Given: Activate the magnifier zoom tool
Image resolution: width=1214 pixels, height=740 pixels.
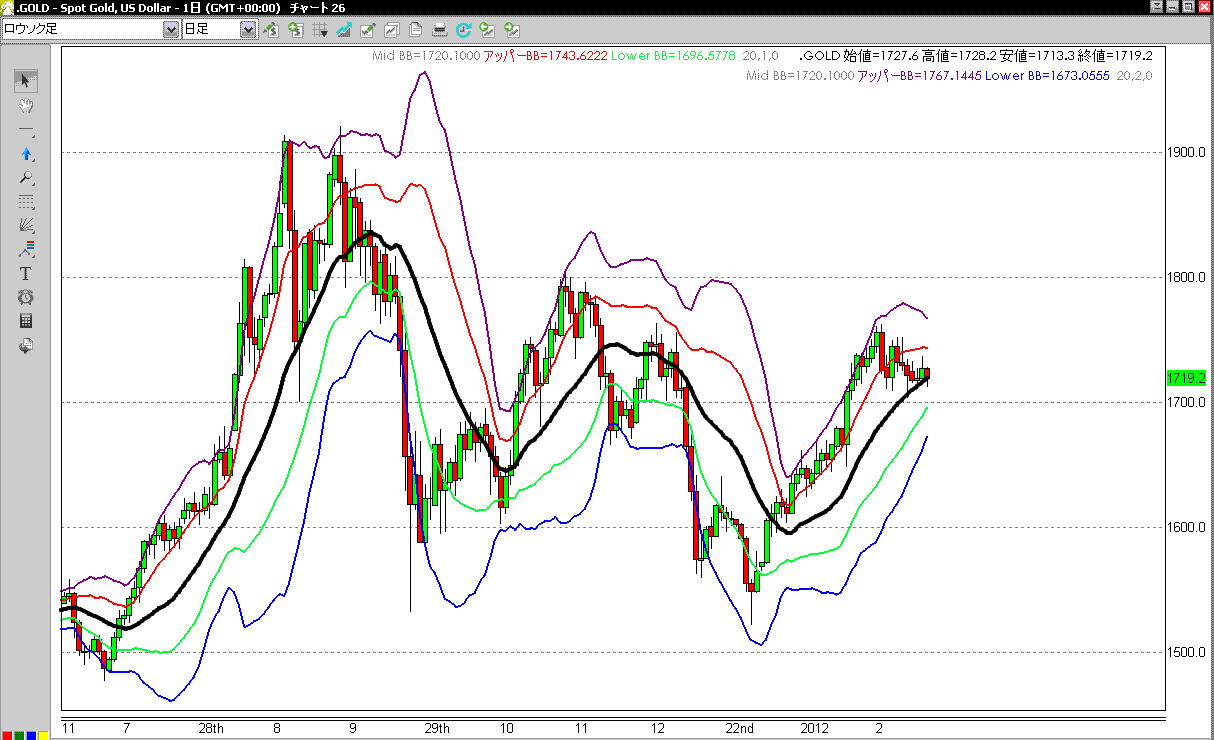Looking at the screenshot, I should (x=26, y=178).
